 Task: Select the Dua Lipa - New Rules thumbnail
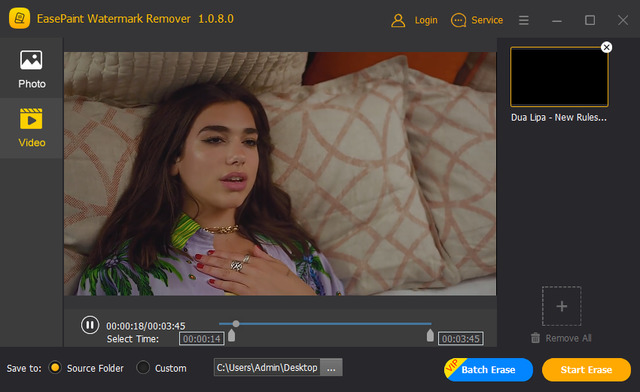559,77
